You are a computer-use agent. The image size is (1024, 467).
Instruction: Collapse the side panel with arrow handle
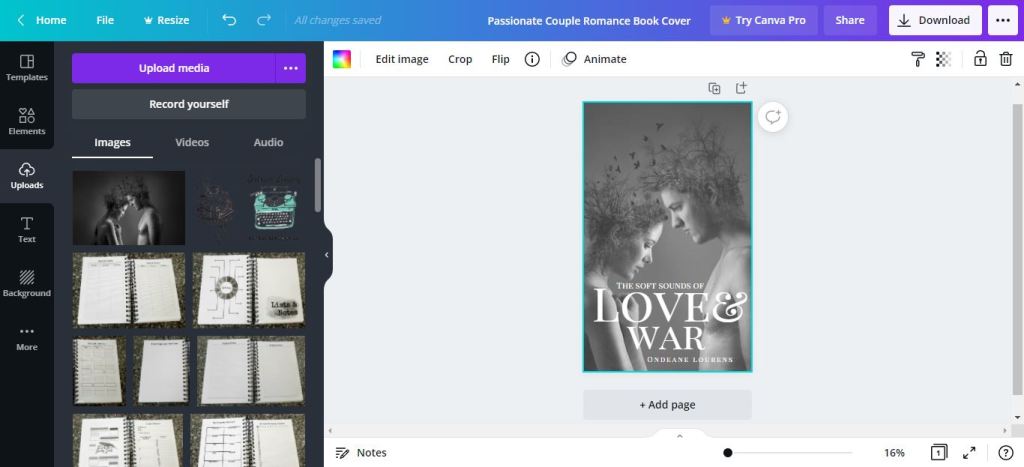[x=326, y=255]
